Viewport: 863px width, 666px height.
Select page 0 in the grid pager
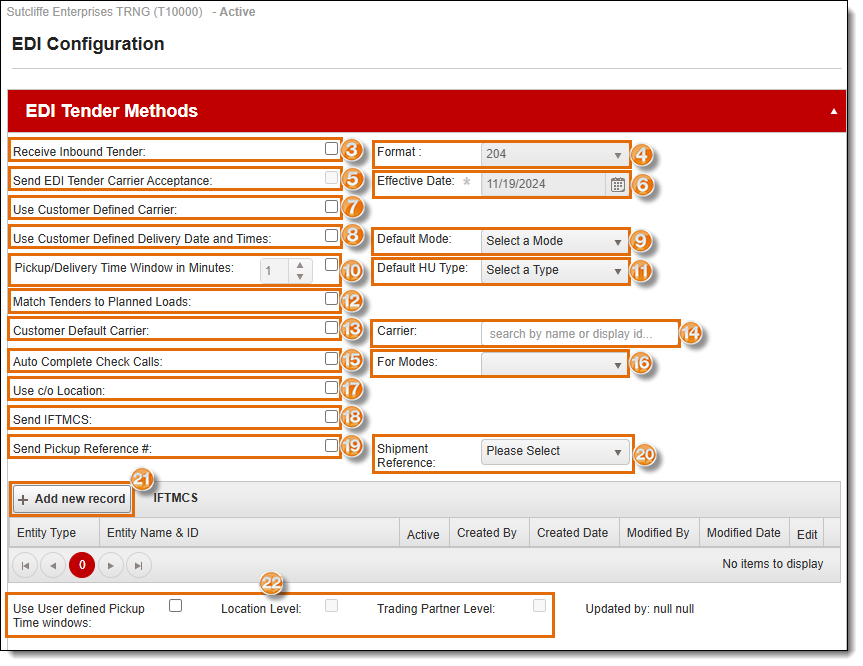pos(82,565)
